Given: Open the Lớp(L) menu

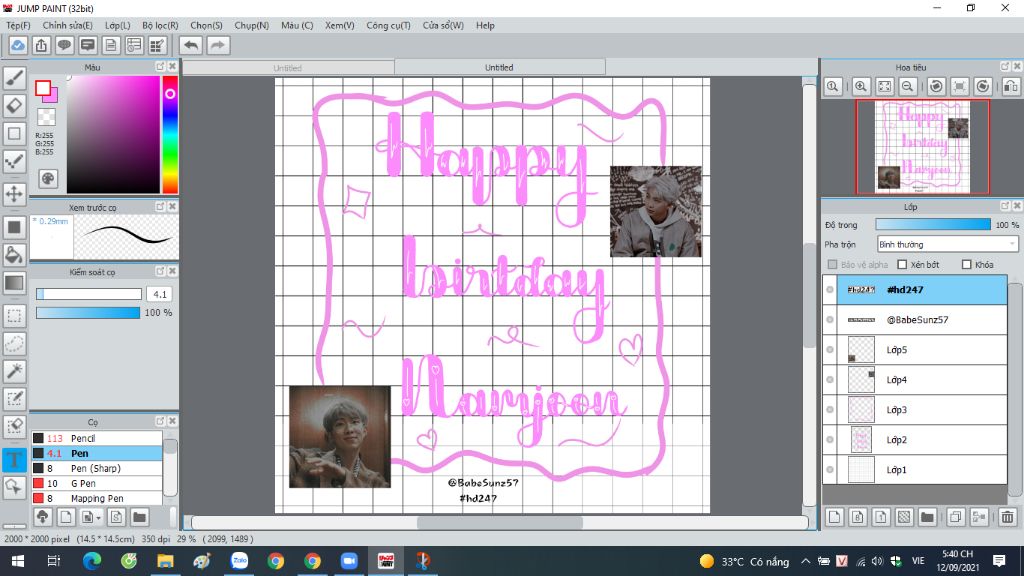Looking at the screenshot, I should tap(118, 25).
